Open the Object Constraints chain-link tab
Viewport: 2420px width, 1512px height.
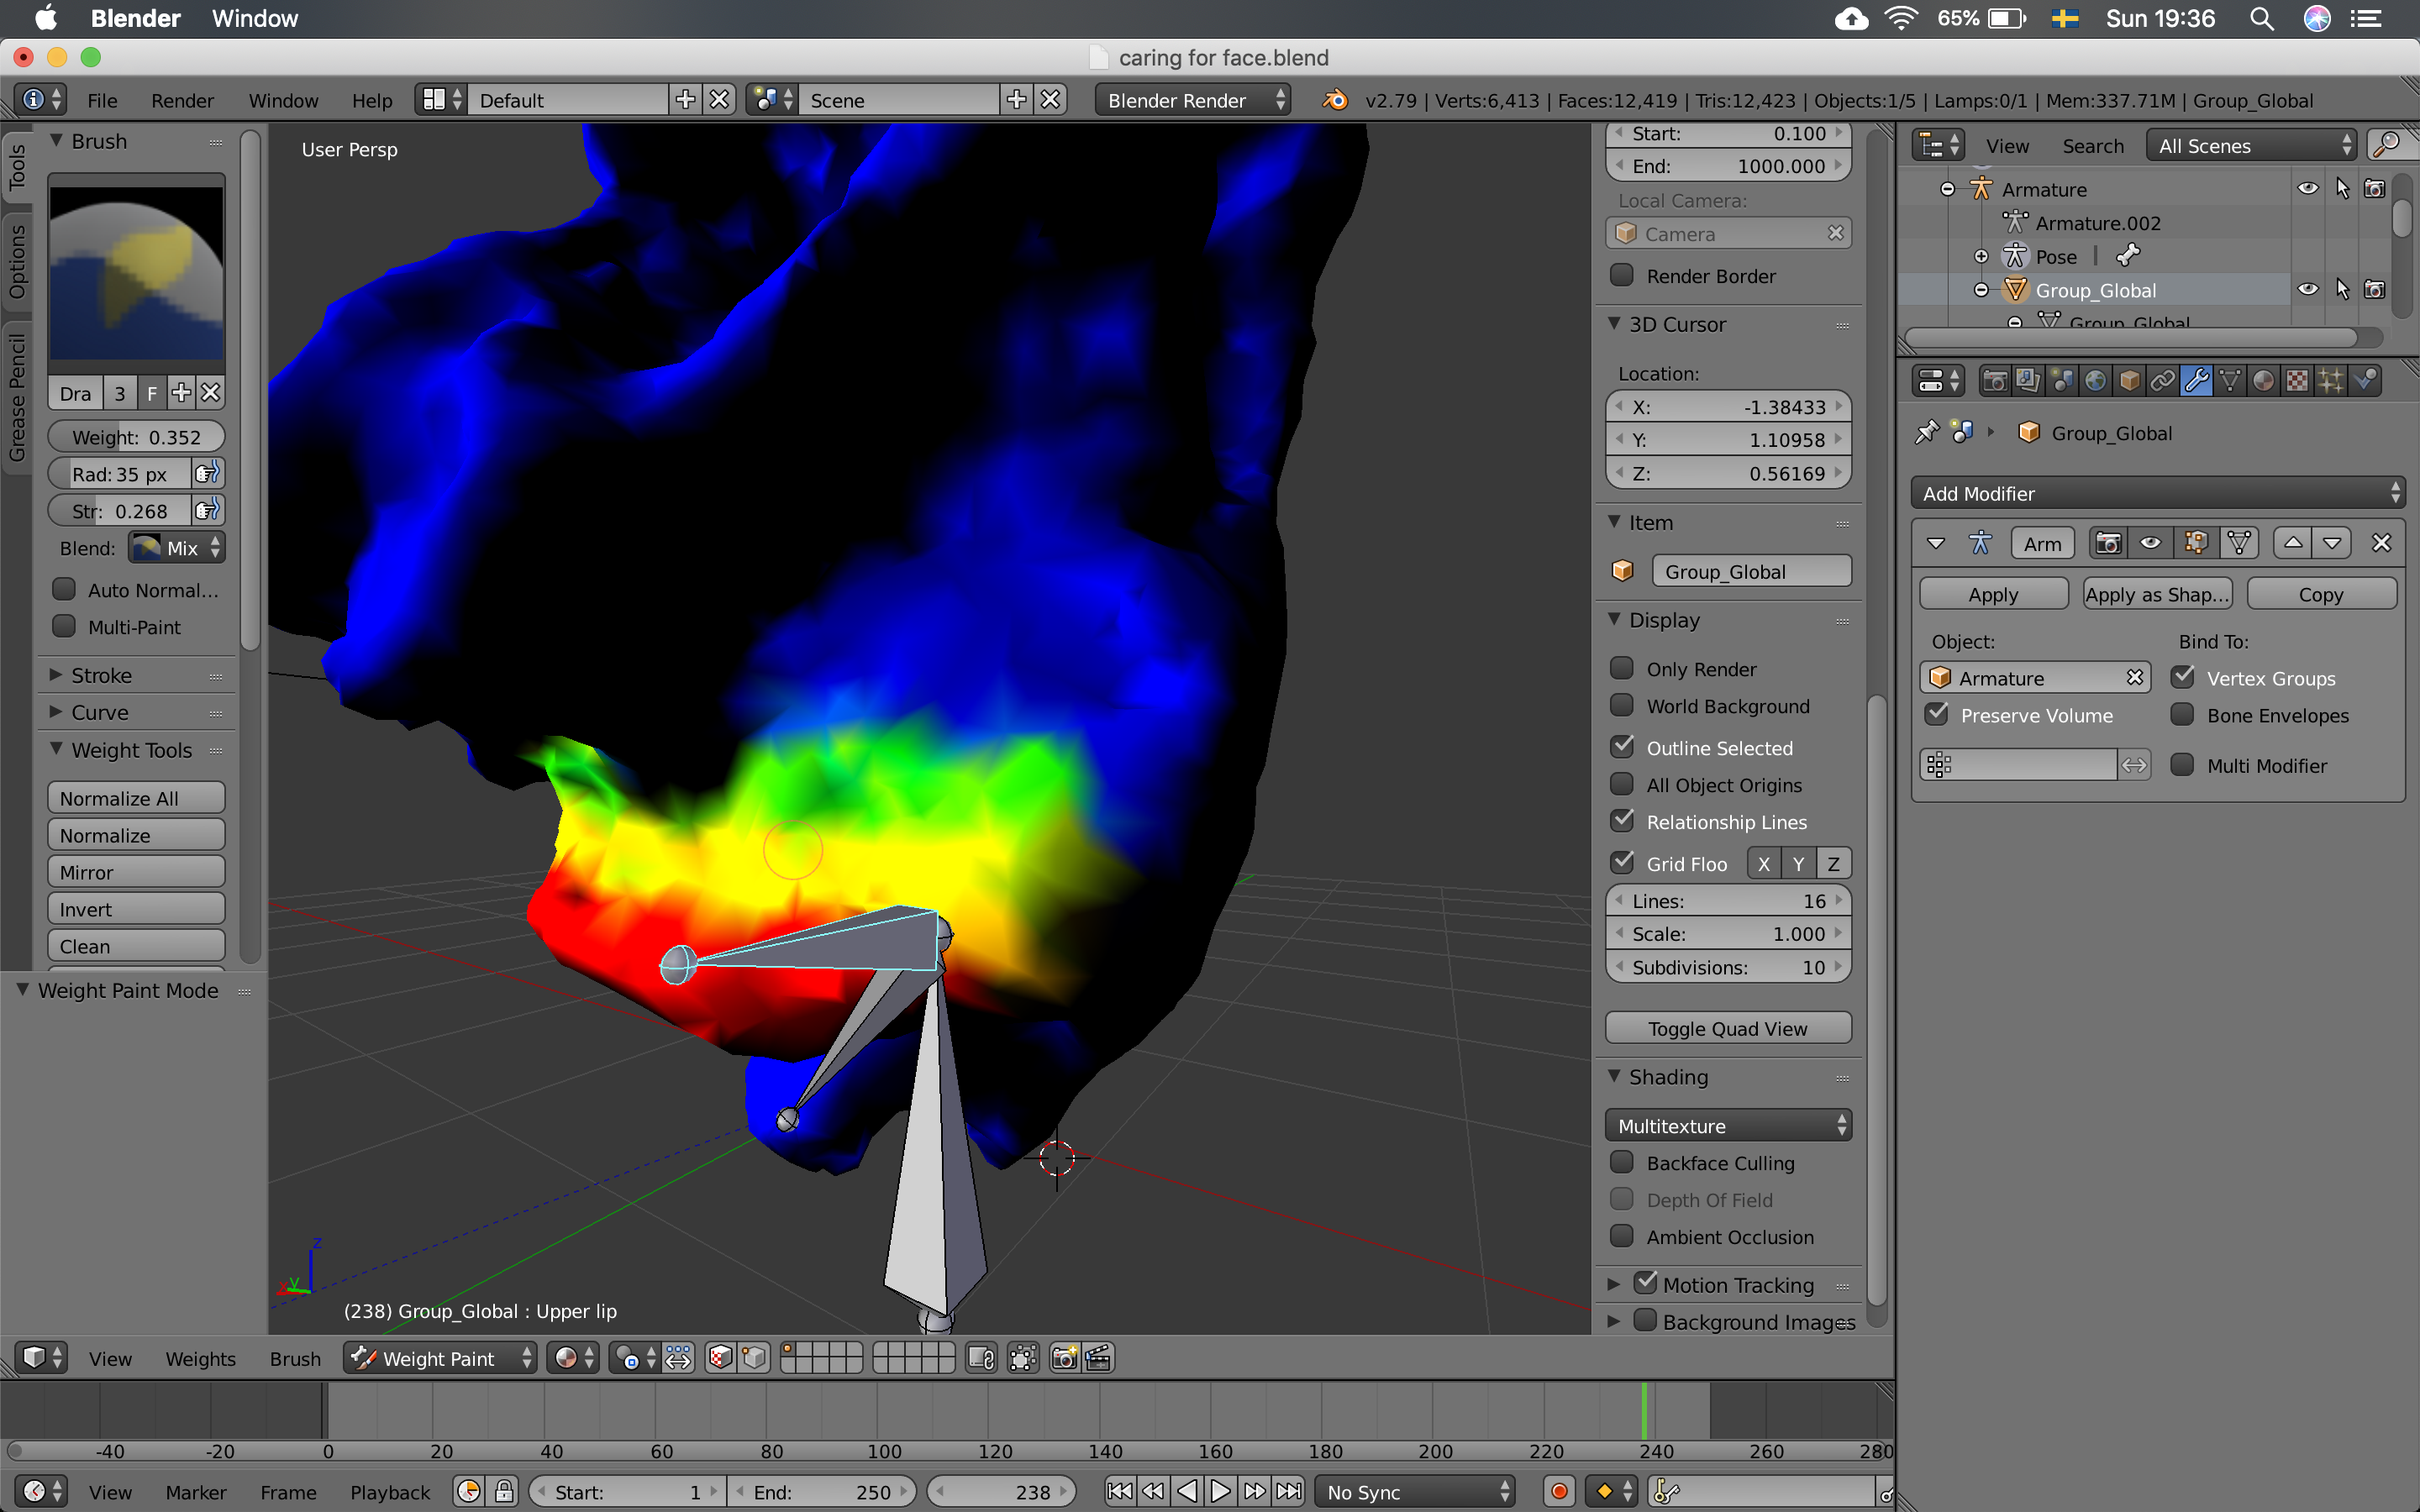[2162, 381]
